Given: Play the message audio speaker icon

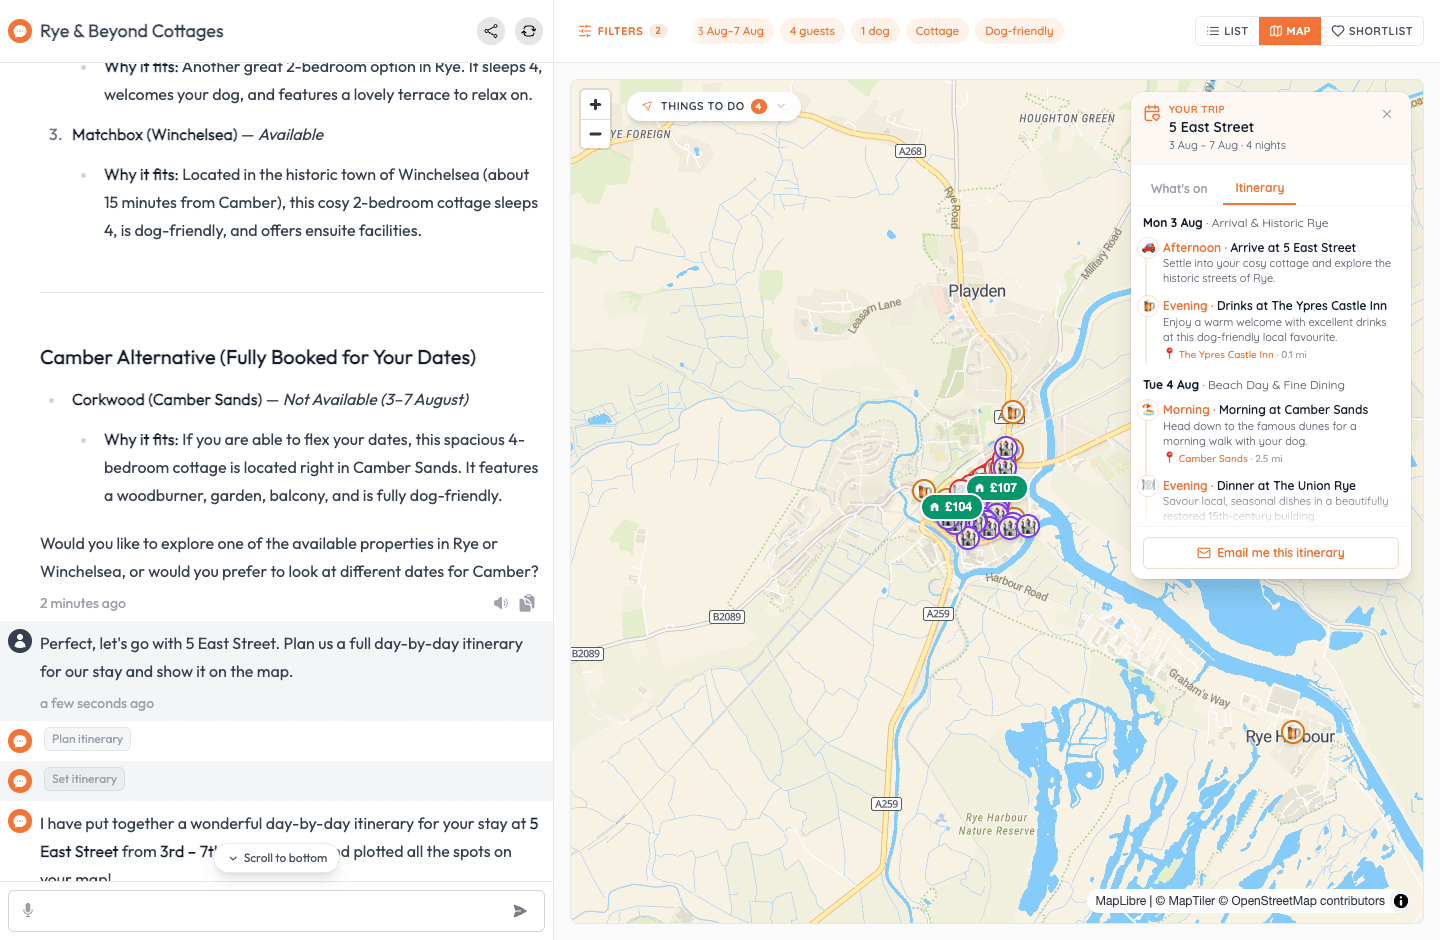Looking at the screenshot, I should click(x=501, y=603).
